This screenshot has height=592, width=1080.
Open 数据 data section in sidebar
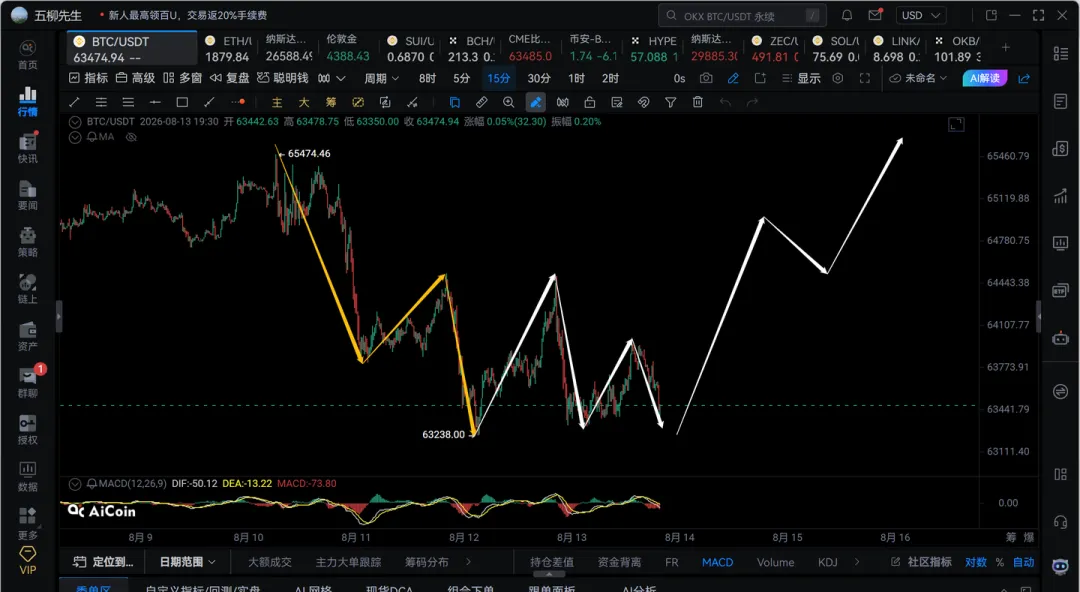point(28,476)
